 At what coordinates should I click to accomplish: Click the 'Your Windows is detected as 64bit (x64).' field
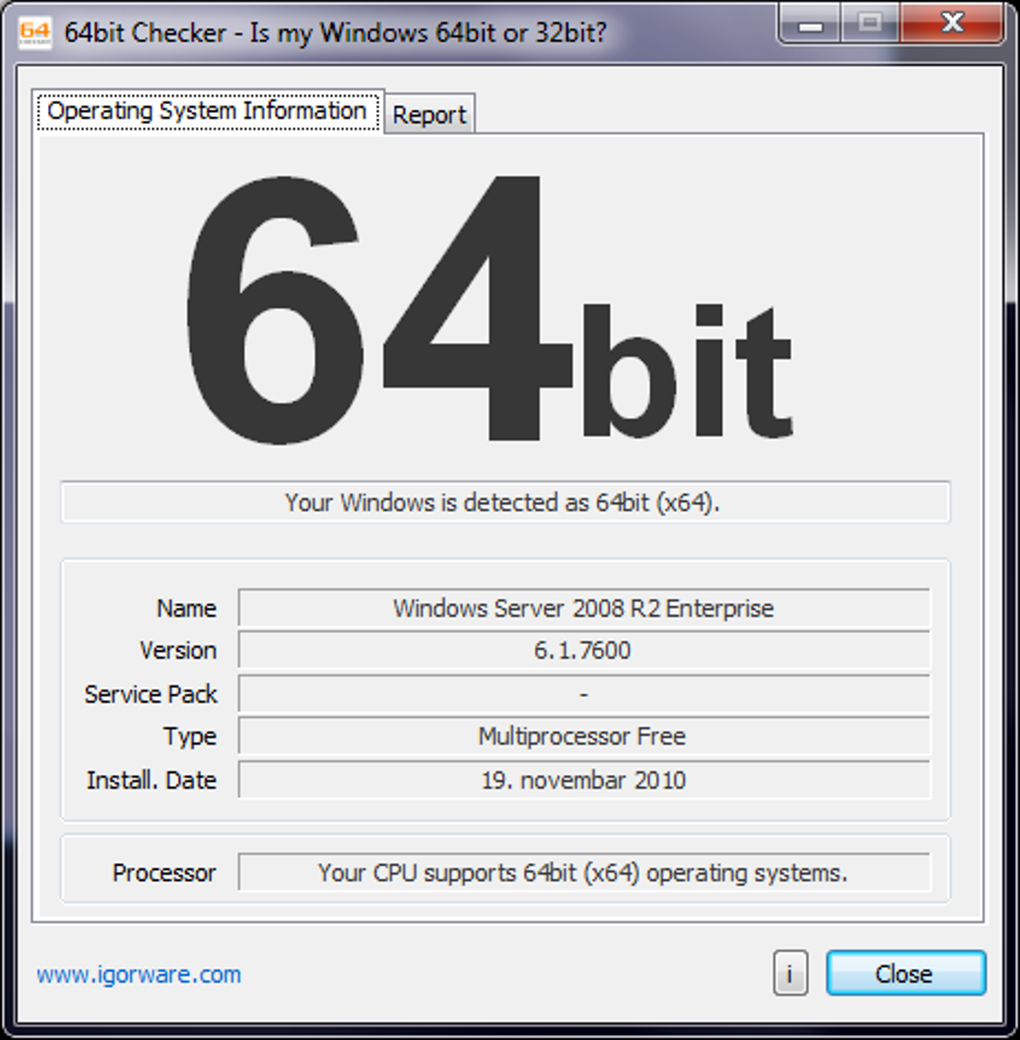[505, 502]
